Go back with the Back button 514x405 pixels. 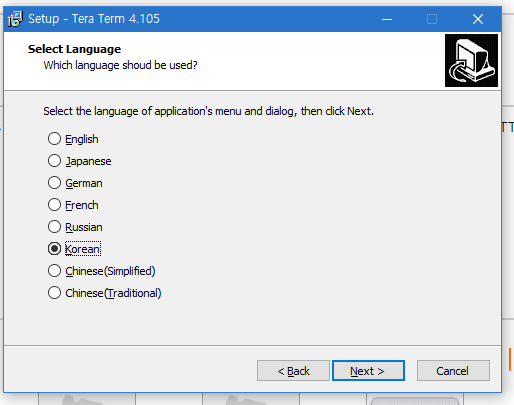click(293, 371)
